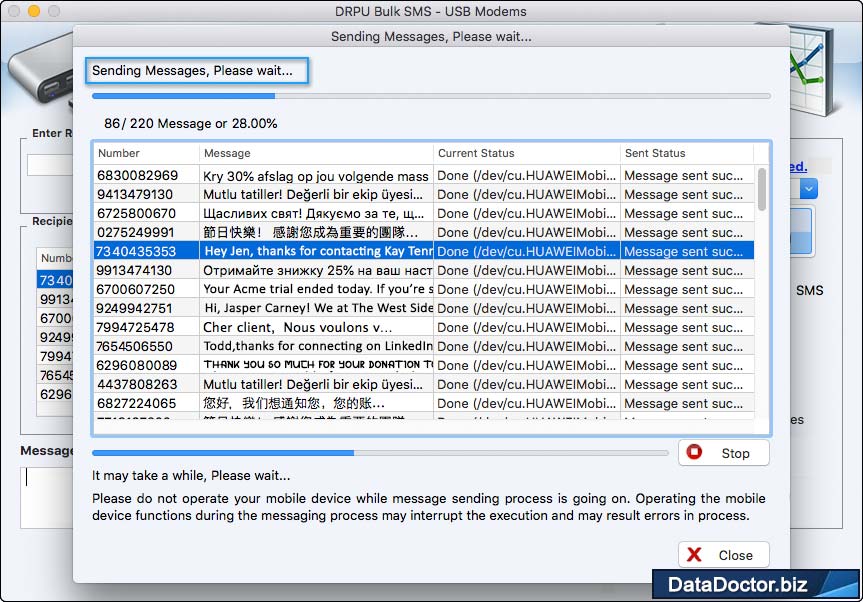Select number 9913474130 in the table
The height and width of the screenshot is (602, 863).
134,270
